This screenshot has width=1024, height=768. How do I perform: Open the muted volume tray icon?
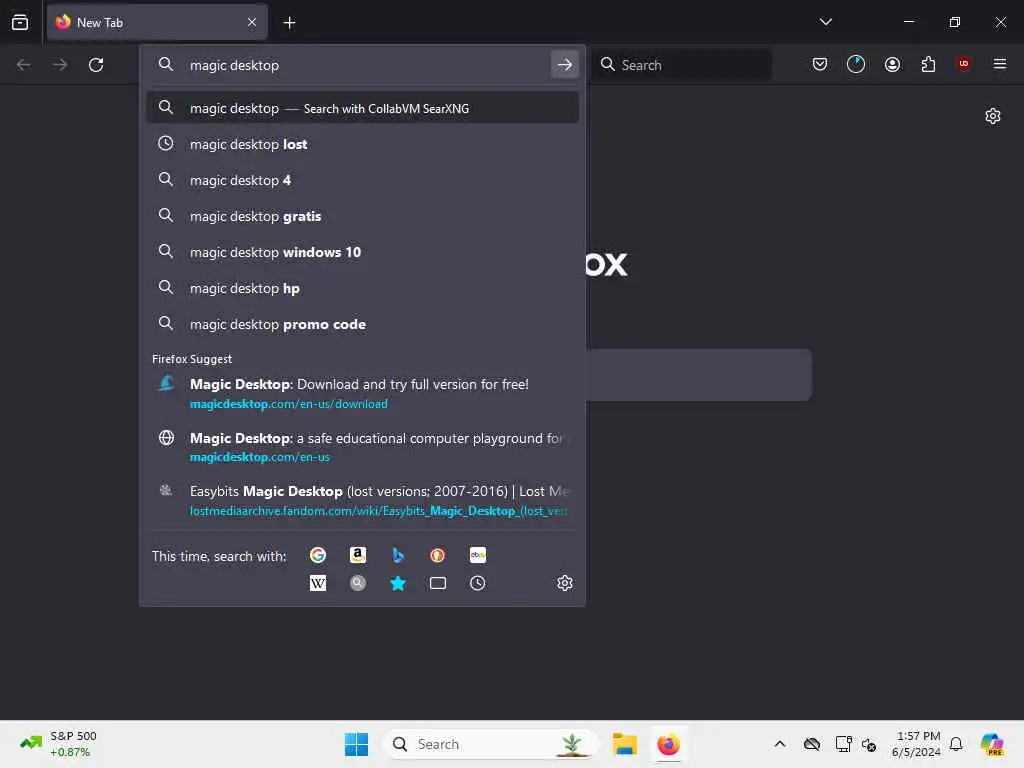(869, 744)
